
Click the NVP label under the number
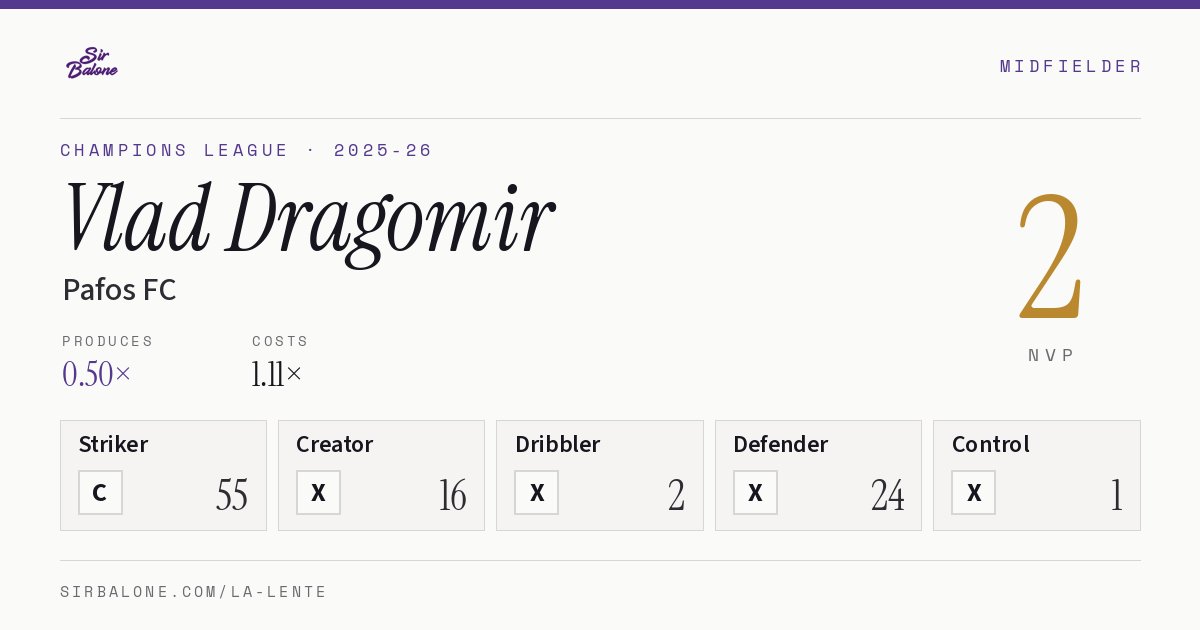pos(1051,355)
